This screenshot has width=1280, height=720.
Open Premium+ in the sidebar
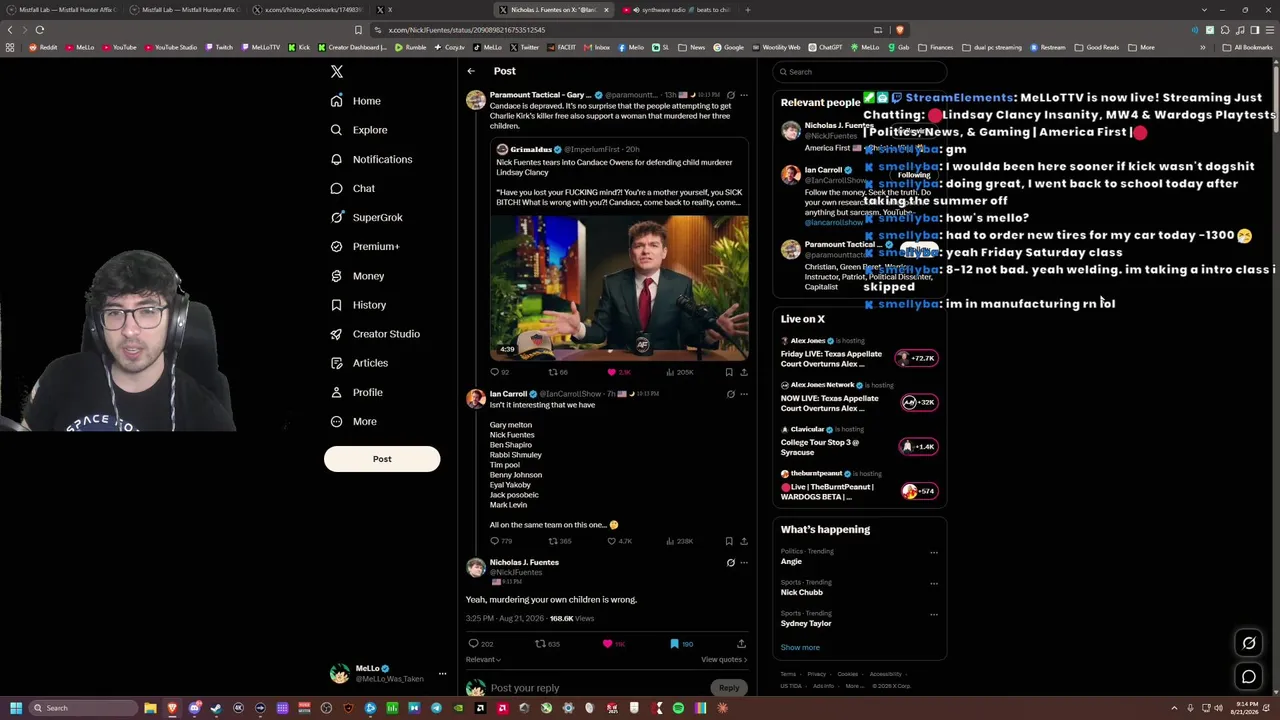pos(365,246)
